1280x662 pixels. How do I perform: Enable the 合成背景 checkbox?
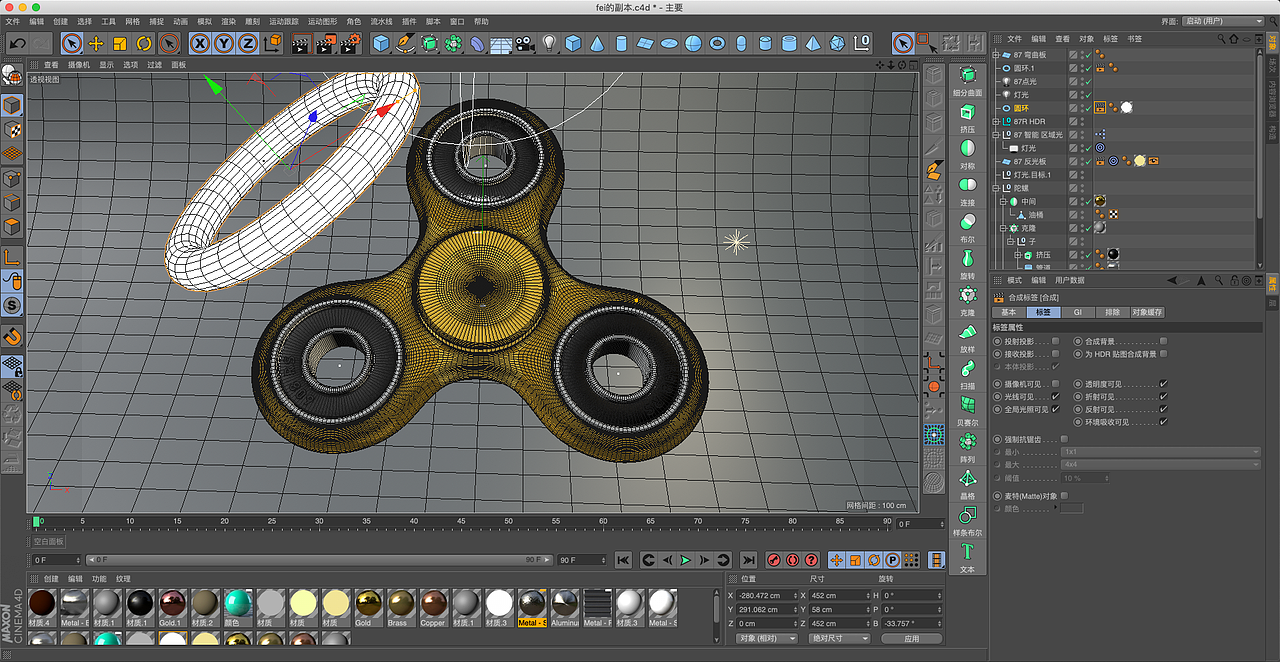coord(1163,341)
